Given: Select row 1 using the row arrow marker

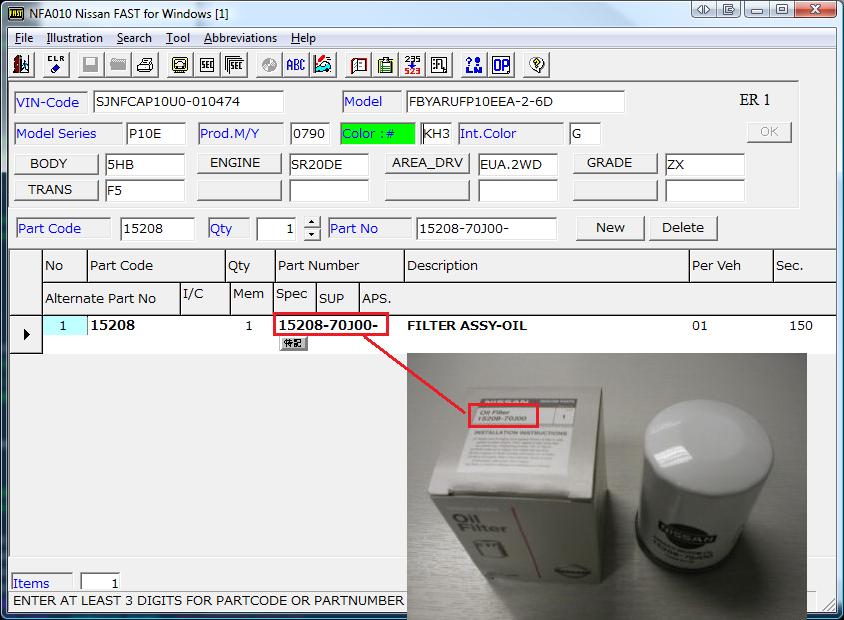Looking at the screenshot, I should pos(25,334).
